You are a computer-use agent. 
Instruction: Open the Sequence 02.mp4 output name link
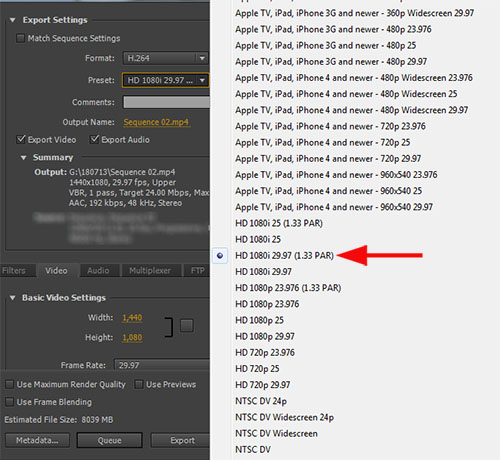click(x=156, y=122)
